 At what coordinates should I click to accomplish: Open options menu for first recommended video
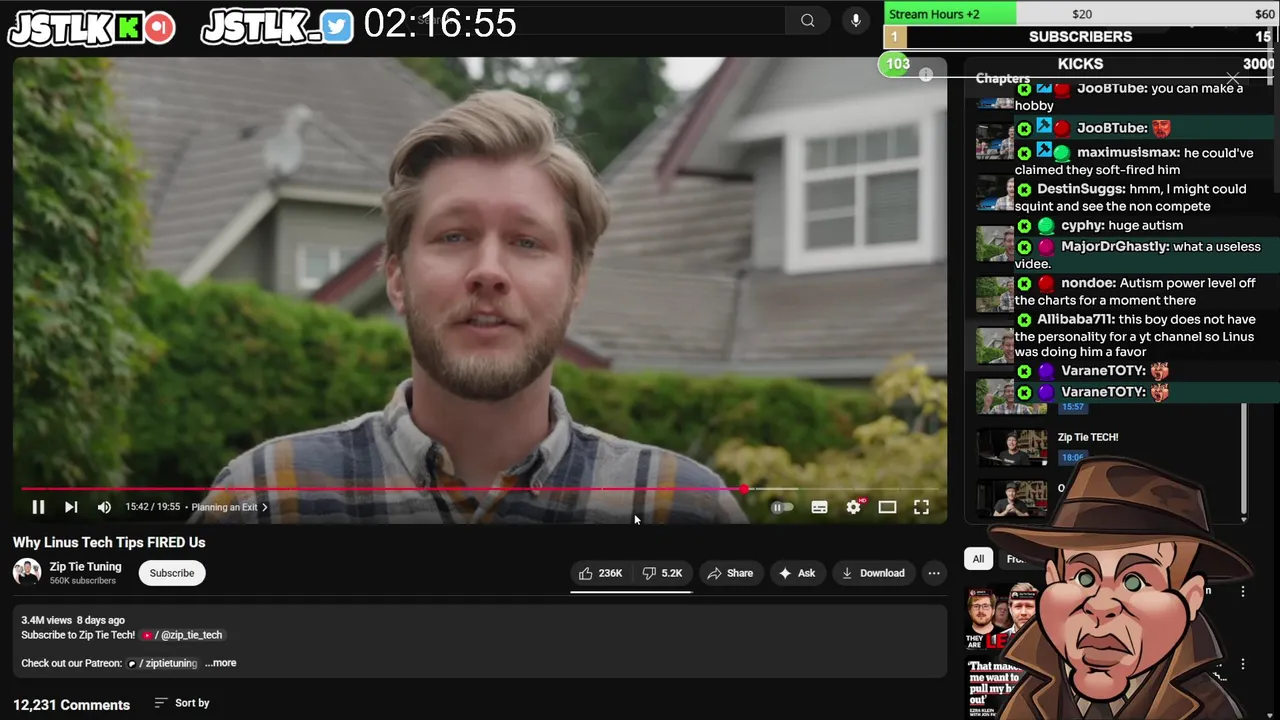pos(1243,592)
